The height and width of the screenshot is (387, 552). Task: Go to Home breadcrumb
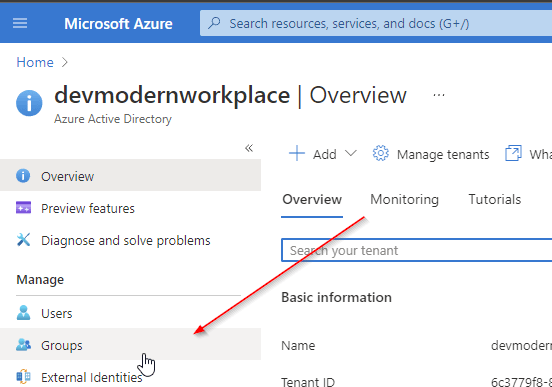[x=35, y=62]
